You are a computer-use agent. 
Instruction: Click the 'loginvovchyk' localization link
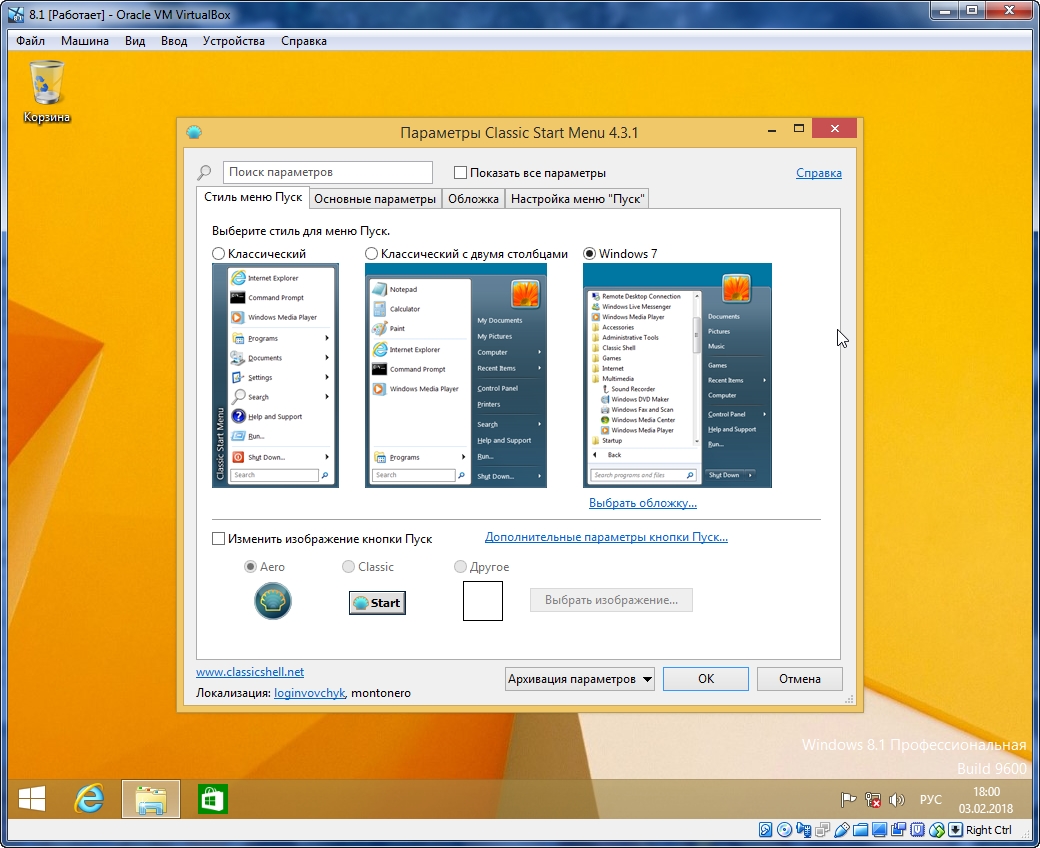(x=309, y=693)
